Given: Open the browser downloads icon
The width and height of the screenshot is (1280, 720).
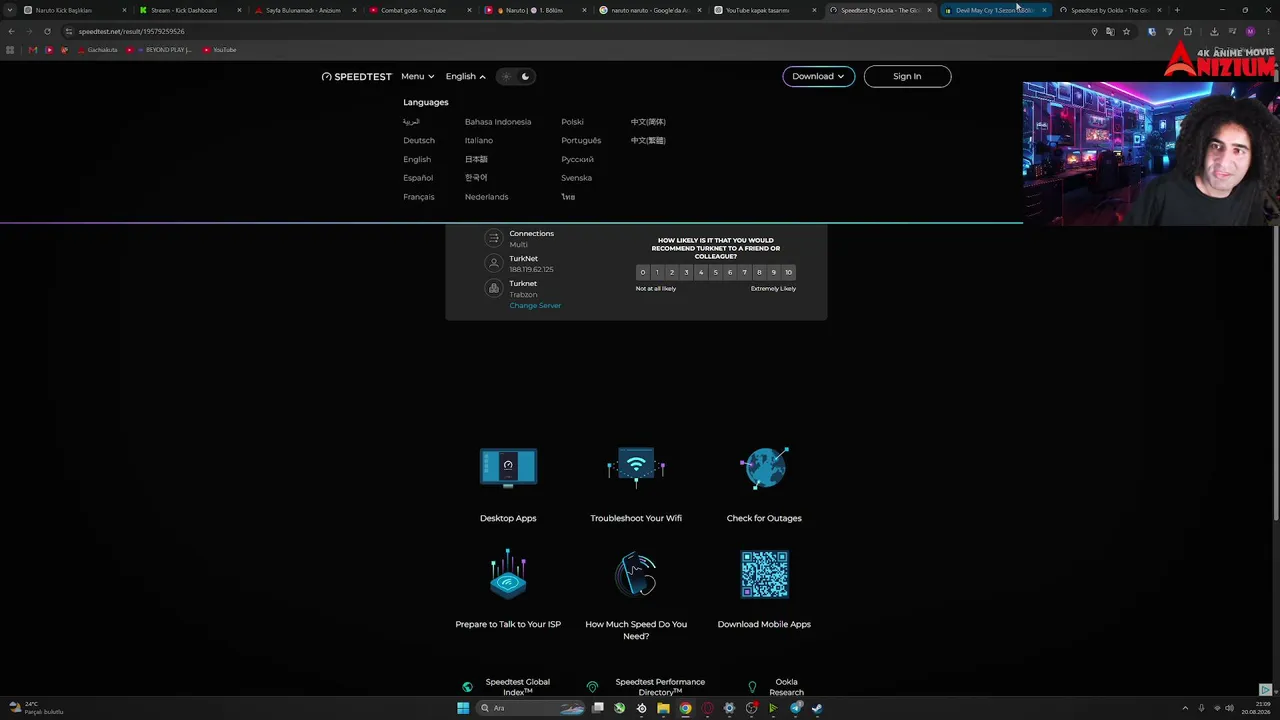Looking at the screenshot, I should tap(1214, 31).
